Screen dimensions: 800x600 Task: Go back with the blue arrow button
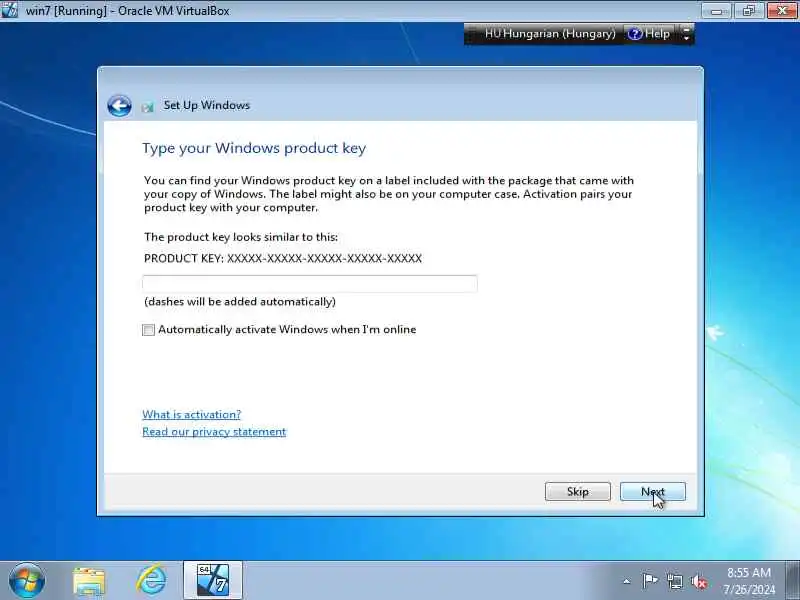tap(119, 106)
